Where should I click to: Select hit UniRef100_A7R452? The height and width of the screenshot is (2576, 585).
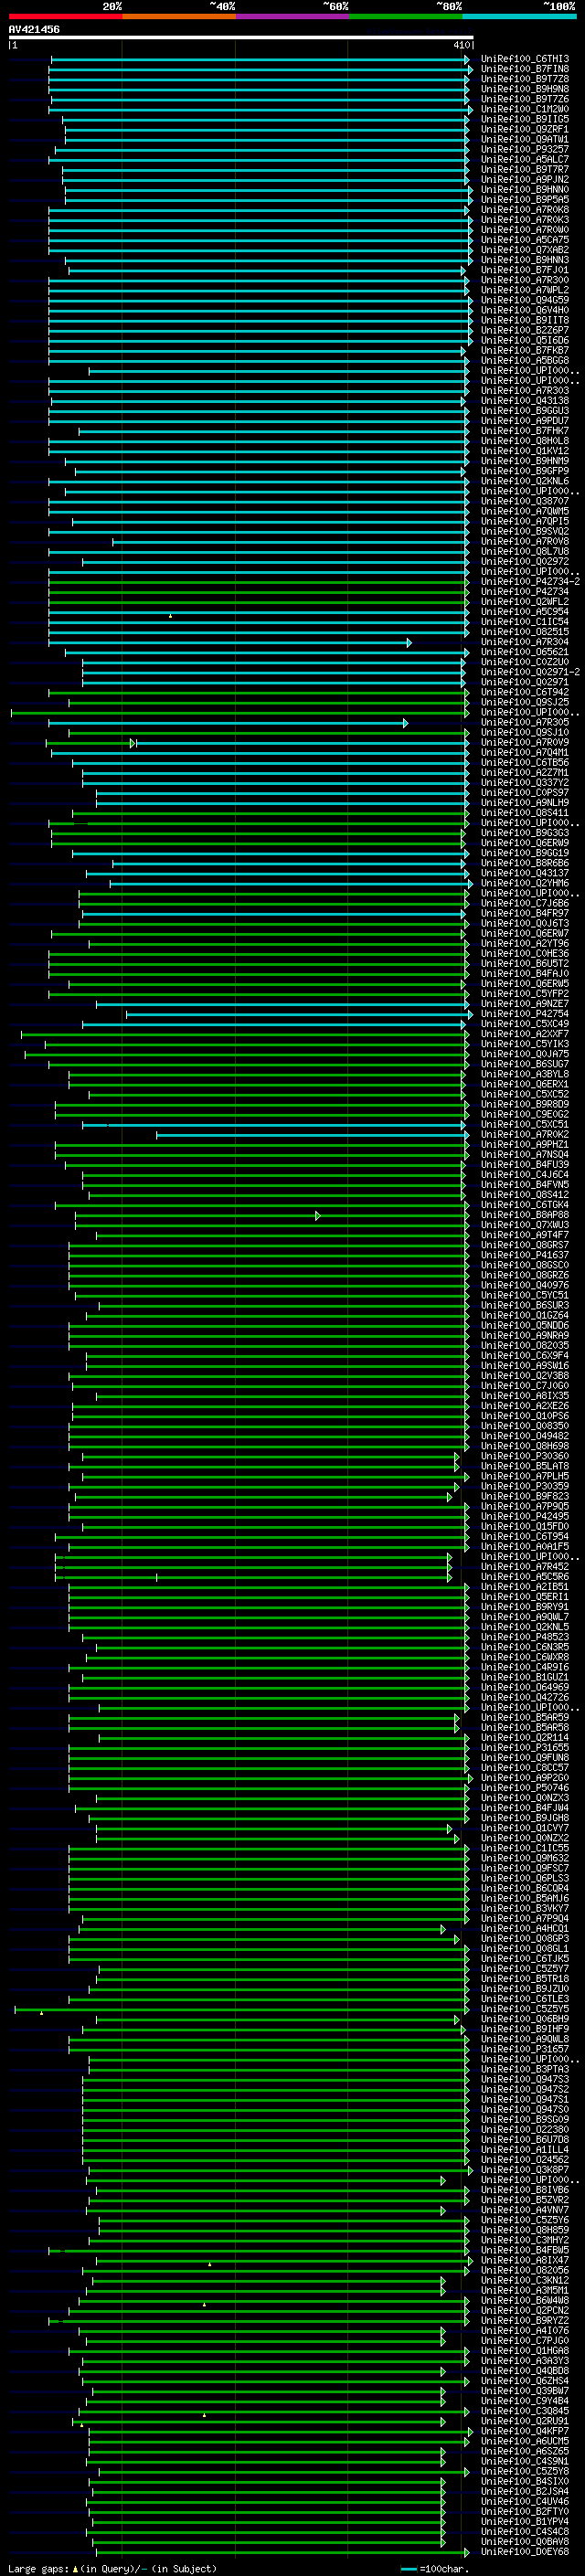pyautogui.click(x=524, y=1567)
